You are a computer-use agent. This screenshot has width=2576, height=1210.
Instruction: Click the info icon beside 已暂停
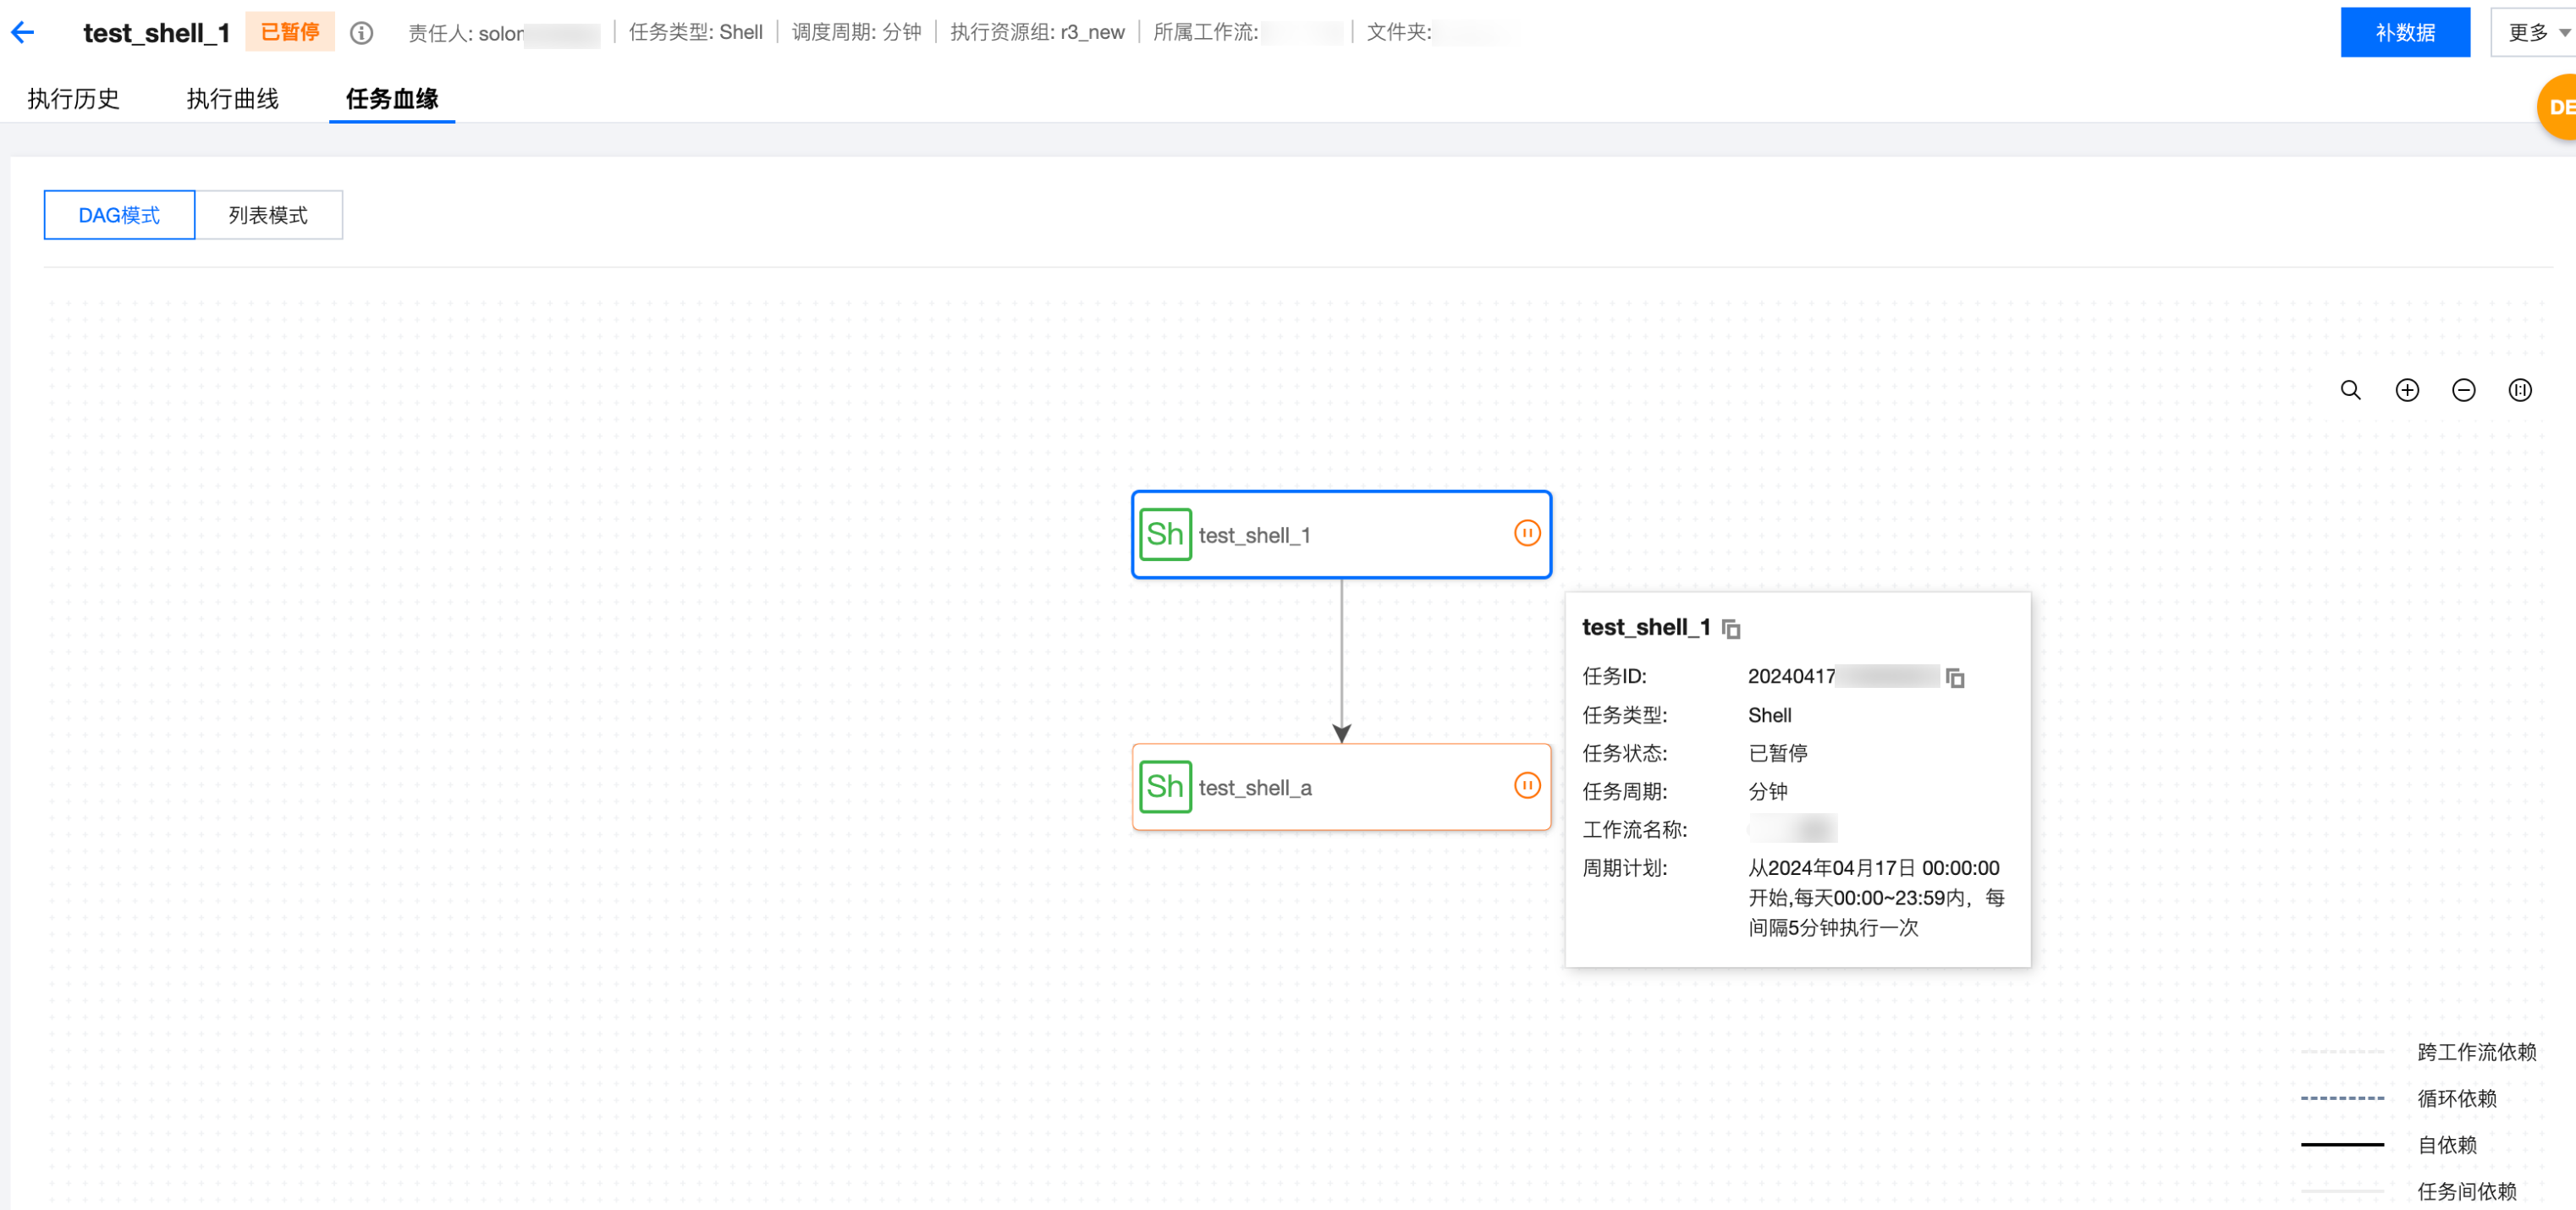tap(361, 33)
